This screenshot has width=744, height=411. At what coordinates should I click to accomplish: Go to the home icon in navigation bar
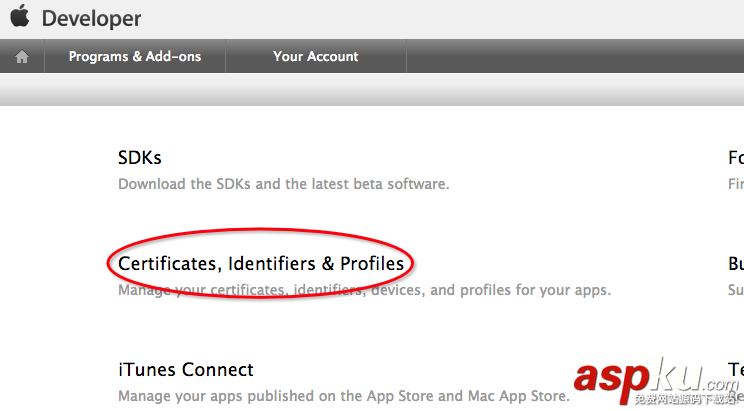(22, 57)
